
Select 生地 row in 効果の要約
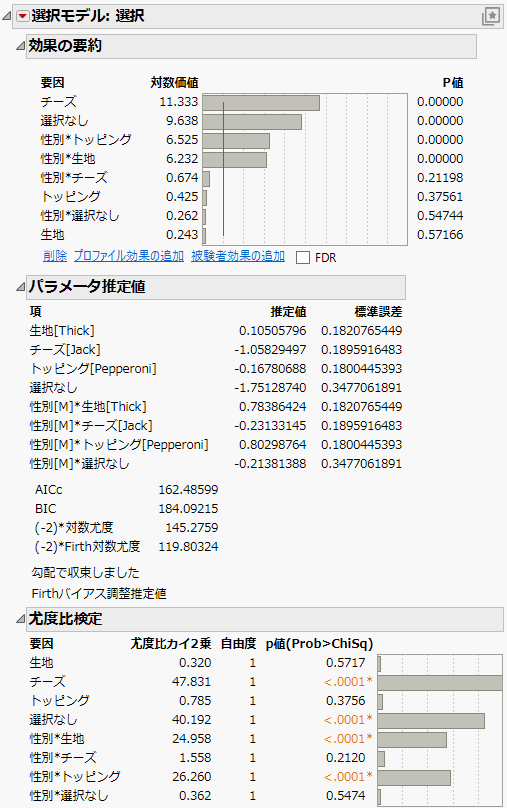coord(53,235)
